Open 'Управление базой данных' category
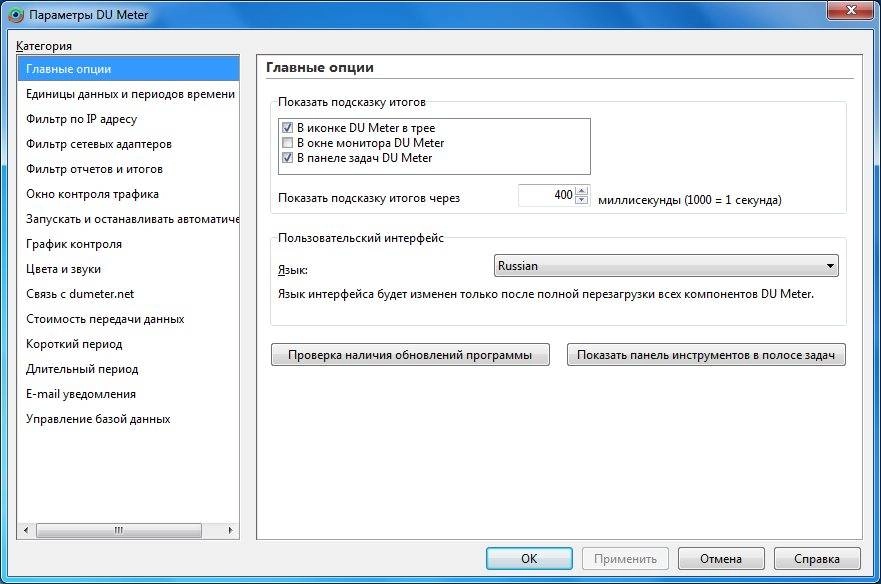The image size is (881, 584). tap(128, 419)
